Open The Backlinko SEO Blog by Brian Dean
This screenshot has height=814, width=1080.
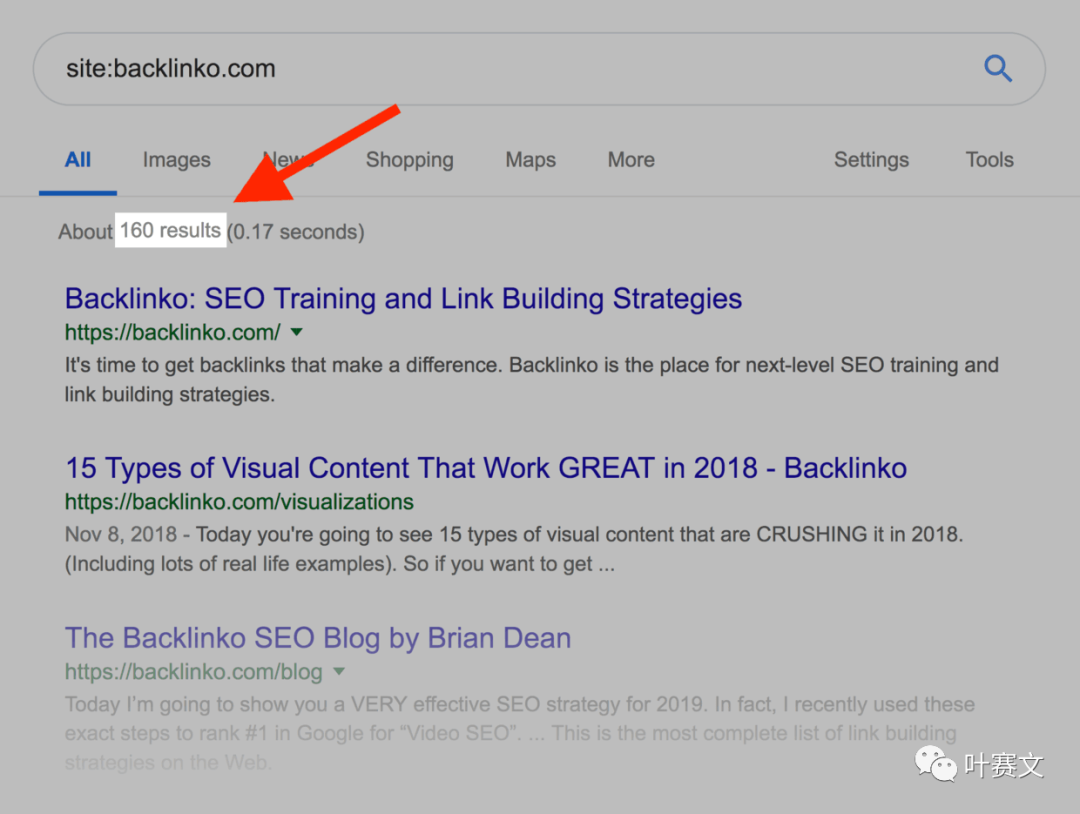point(318,638)
